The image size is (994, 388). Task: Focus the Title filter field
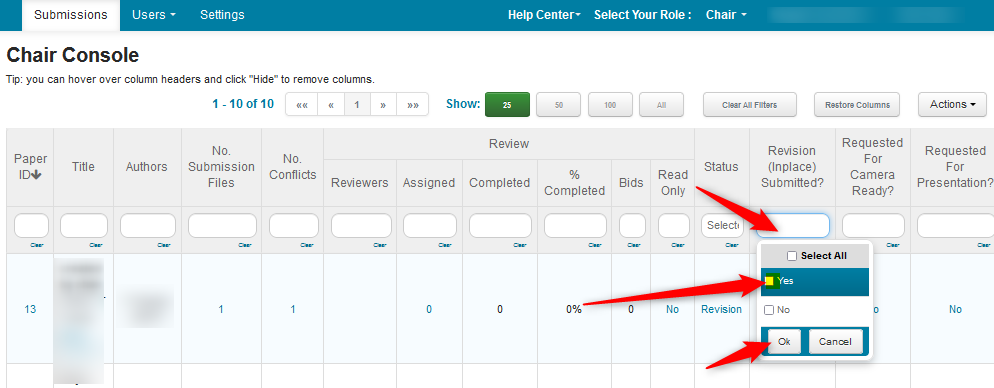point(84,226)
